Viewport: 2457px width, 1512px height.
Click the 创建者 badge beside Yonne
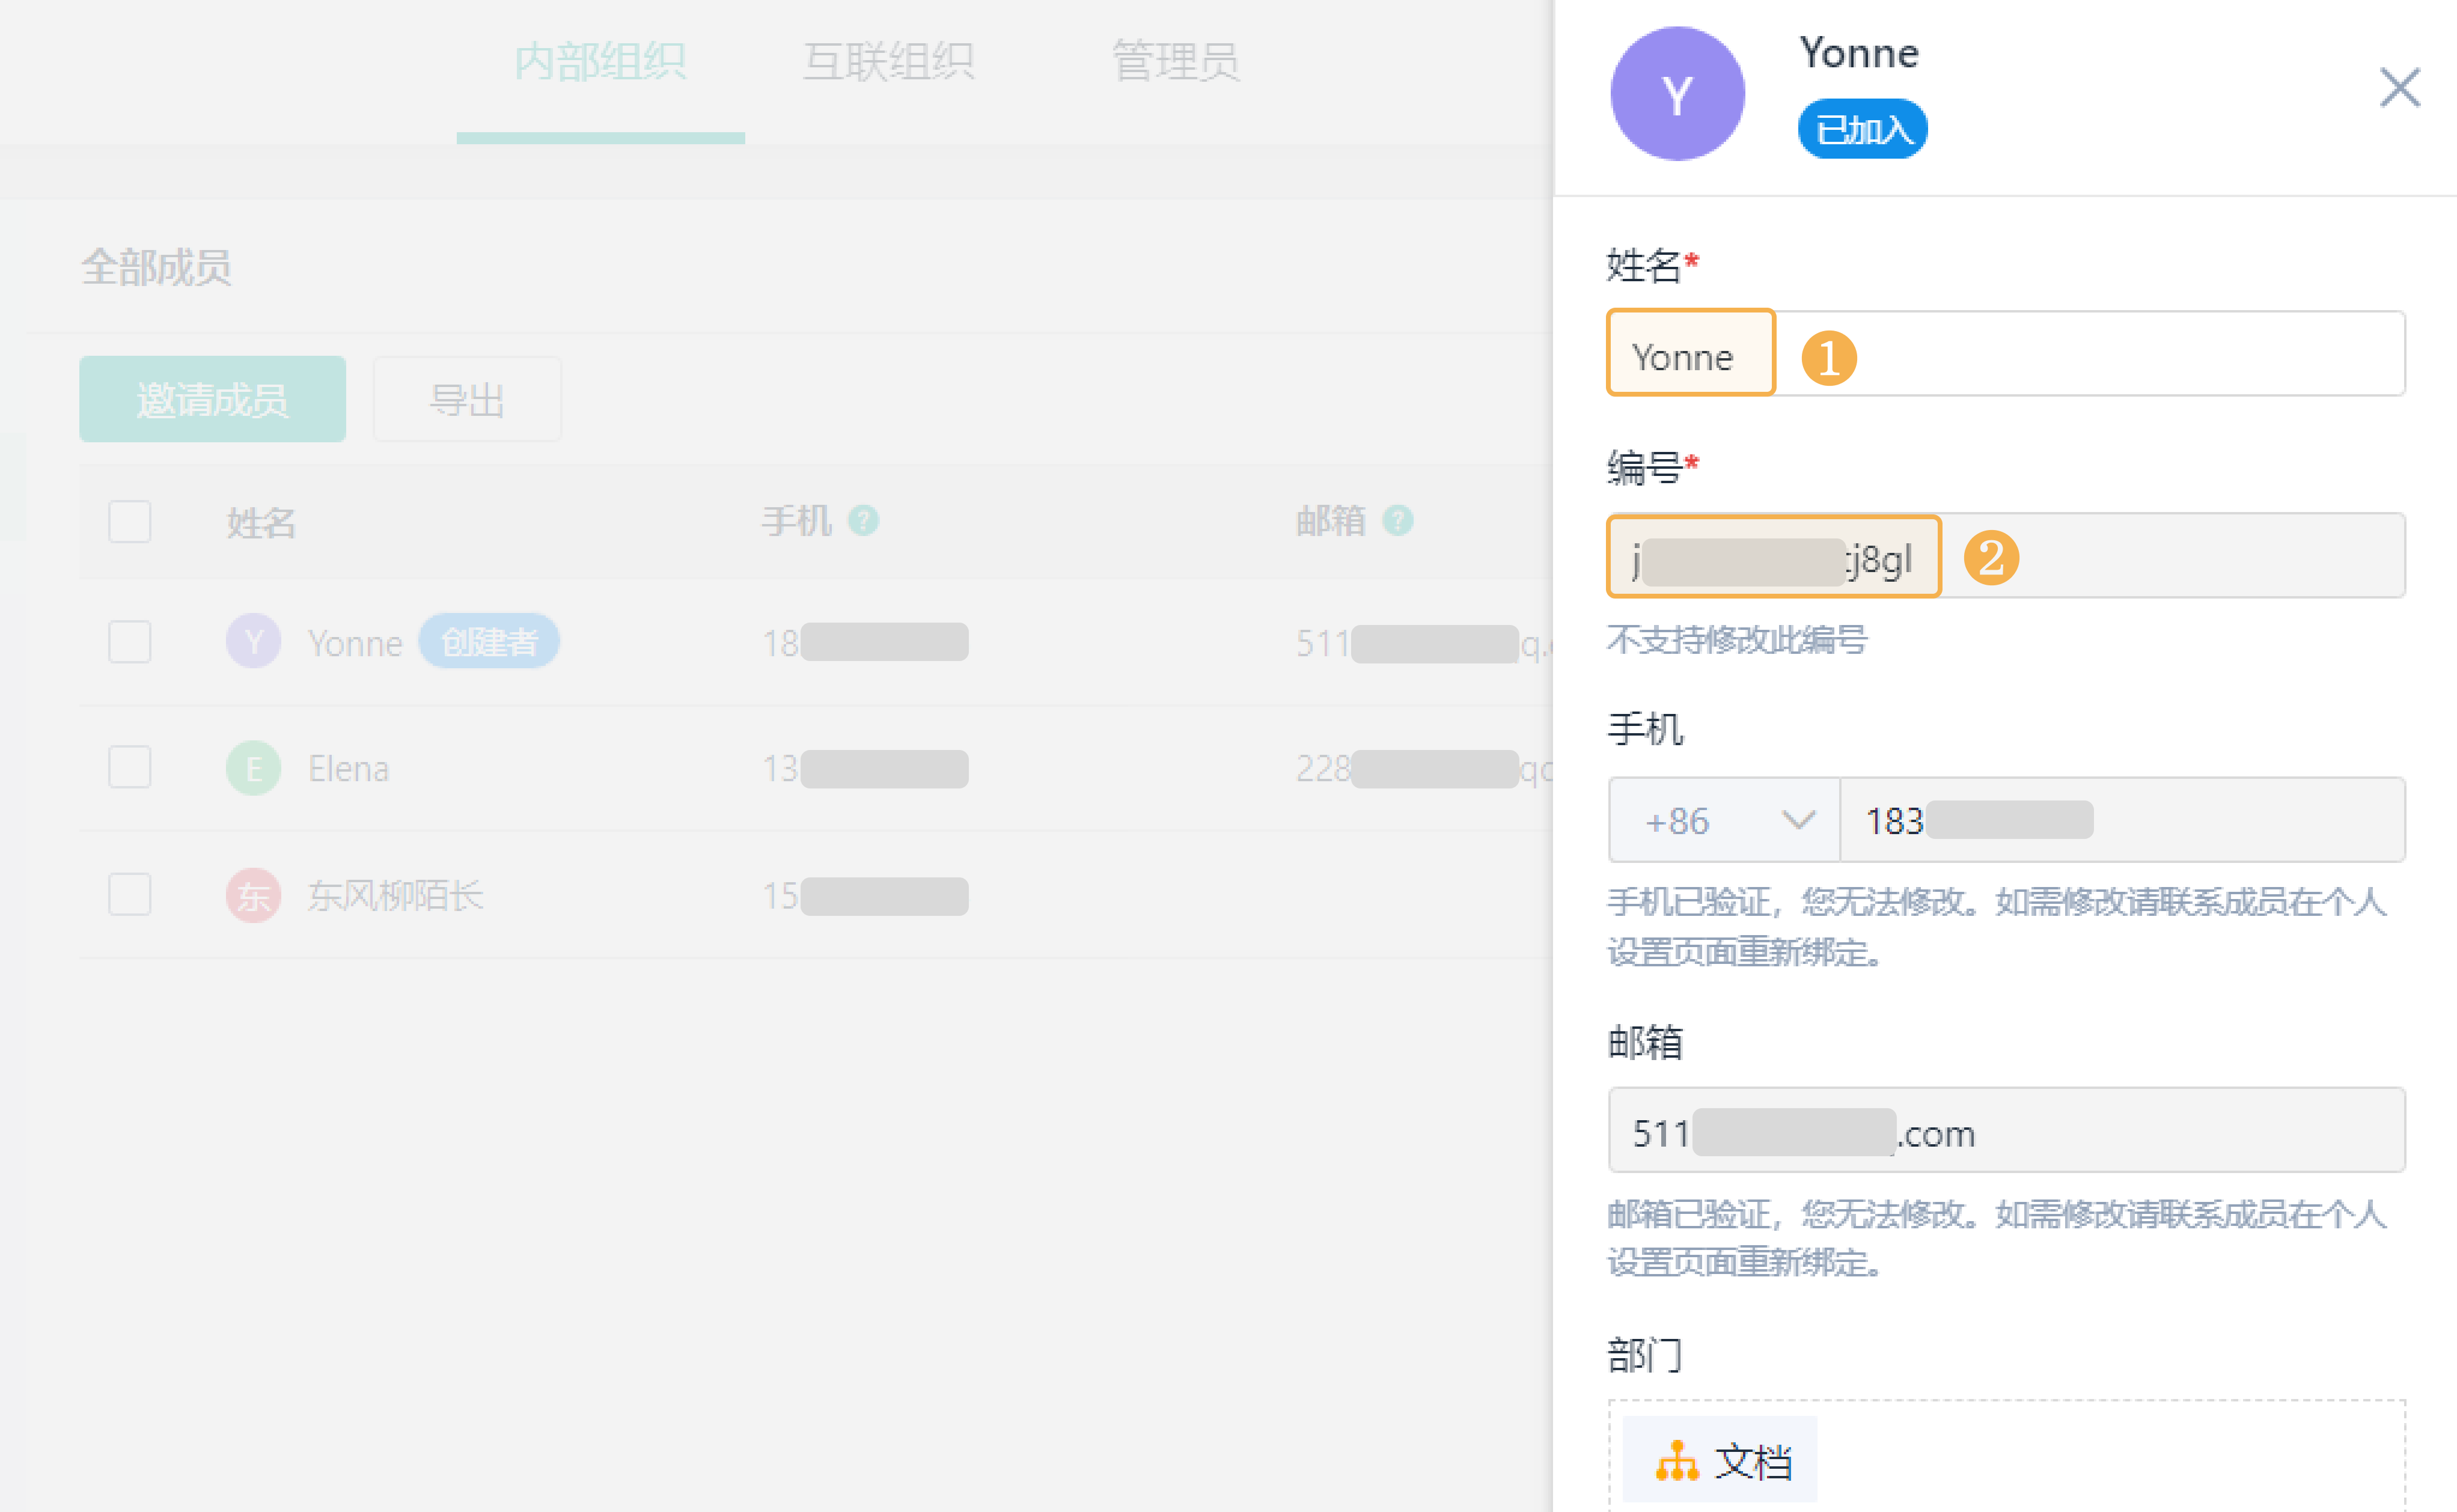[489, 641]
